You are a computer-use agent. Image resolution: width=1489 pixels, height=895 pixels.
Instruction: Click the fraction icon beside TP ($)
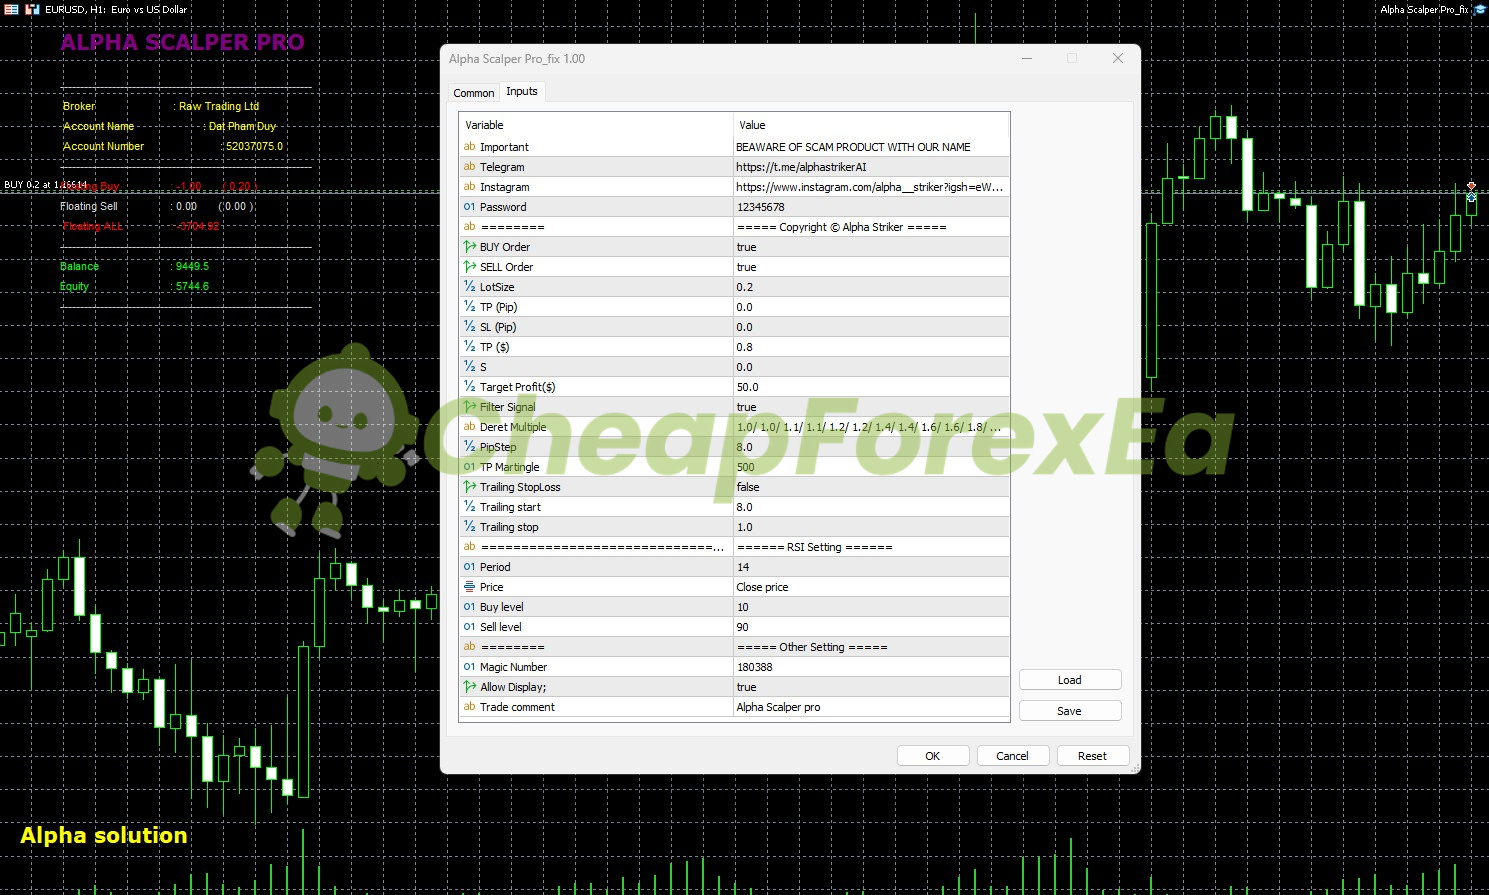click(469, 347)
